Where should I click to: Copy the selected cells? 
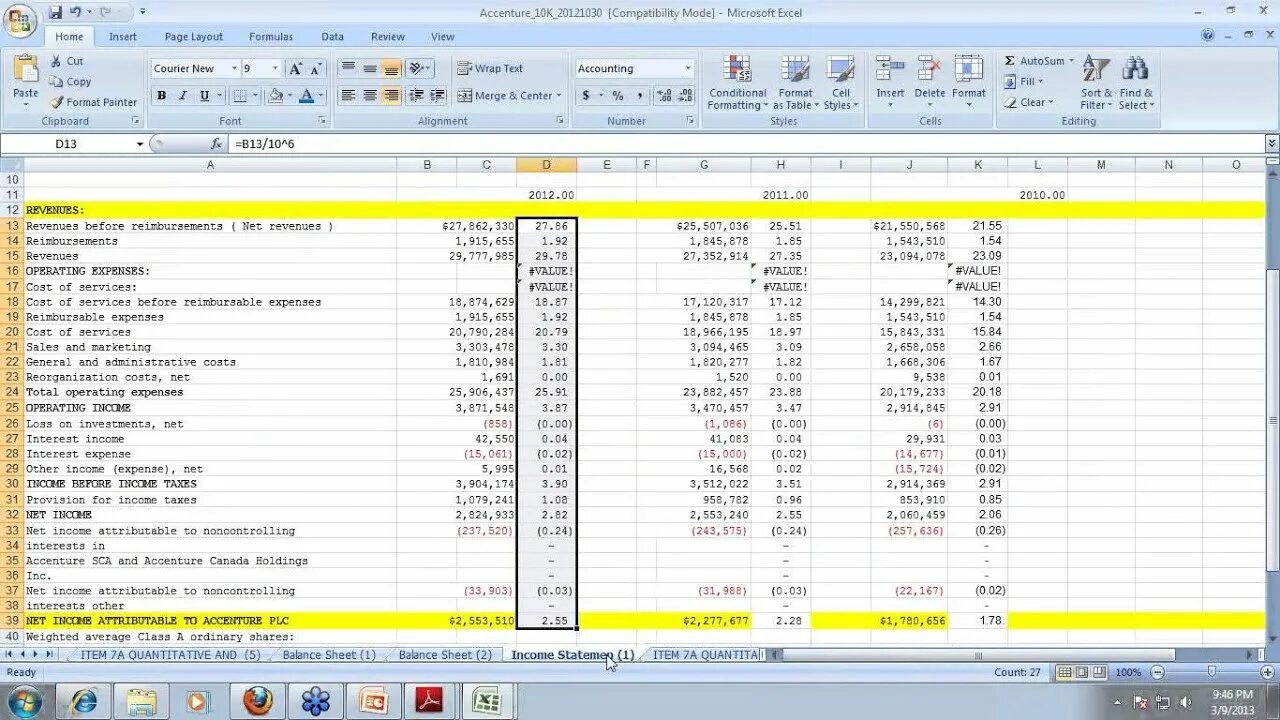click(70, 82)
